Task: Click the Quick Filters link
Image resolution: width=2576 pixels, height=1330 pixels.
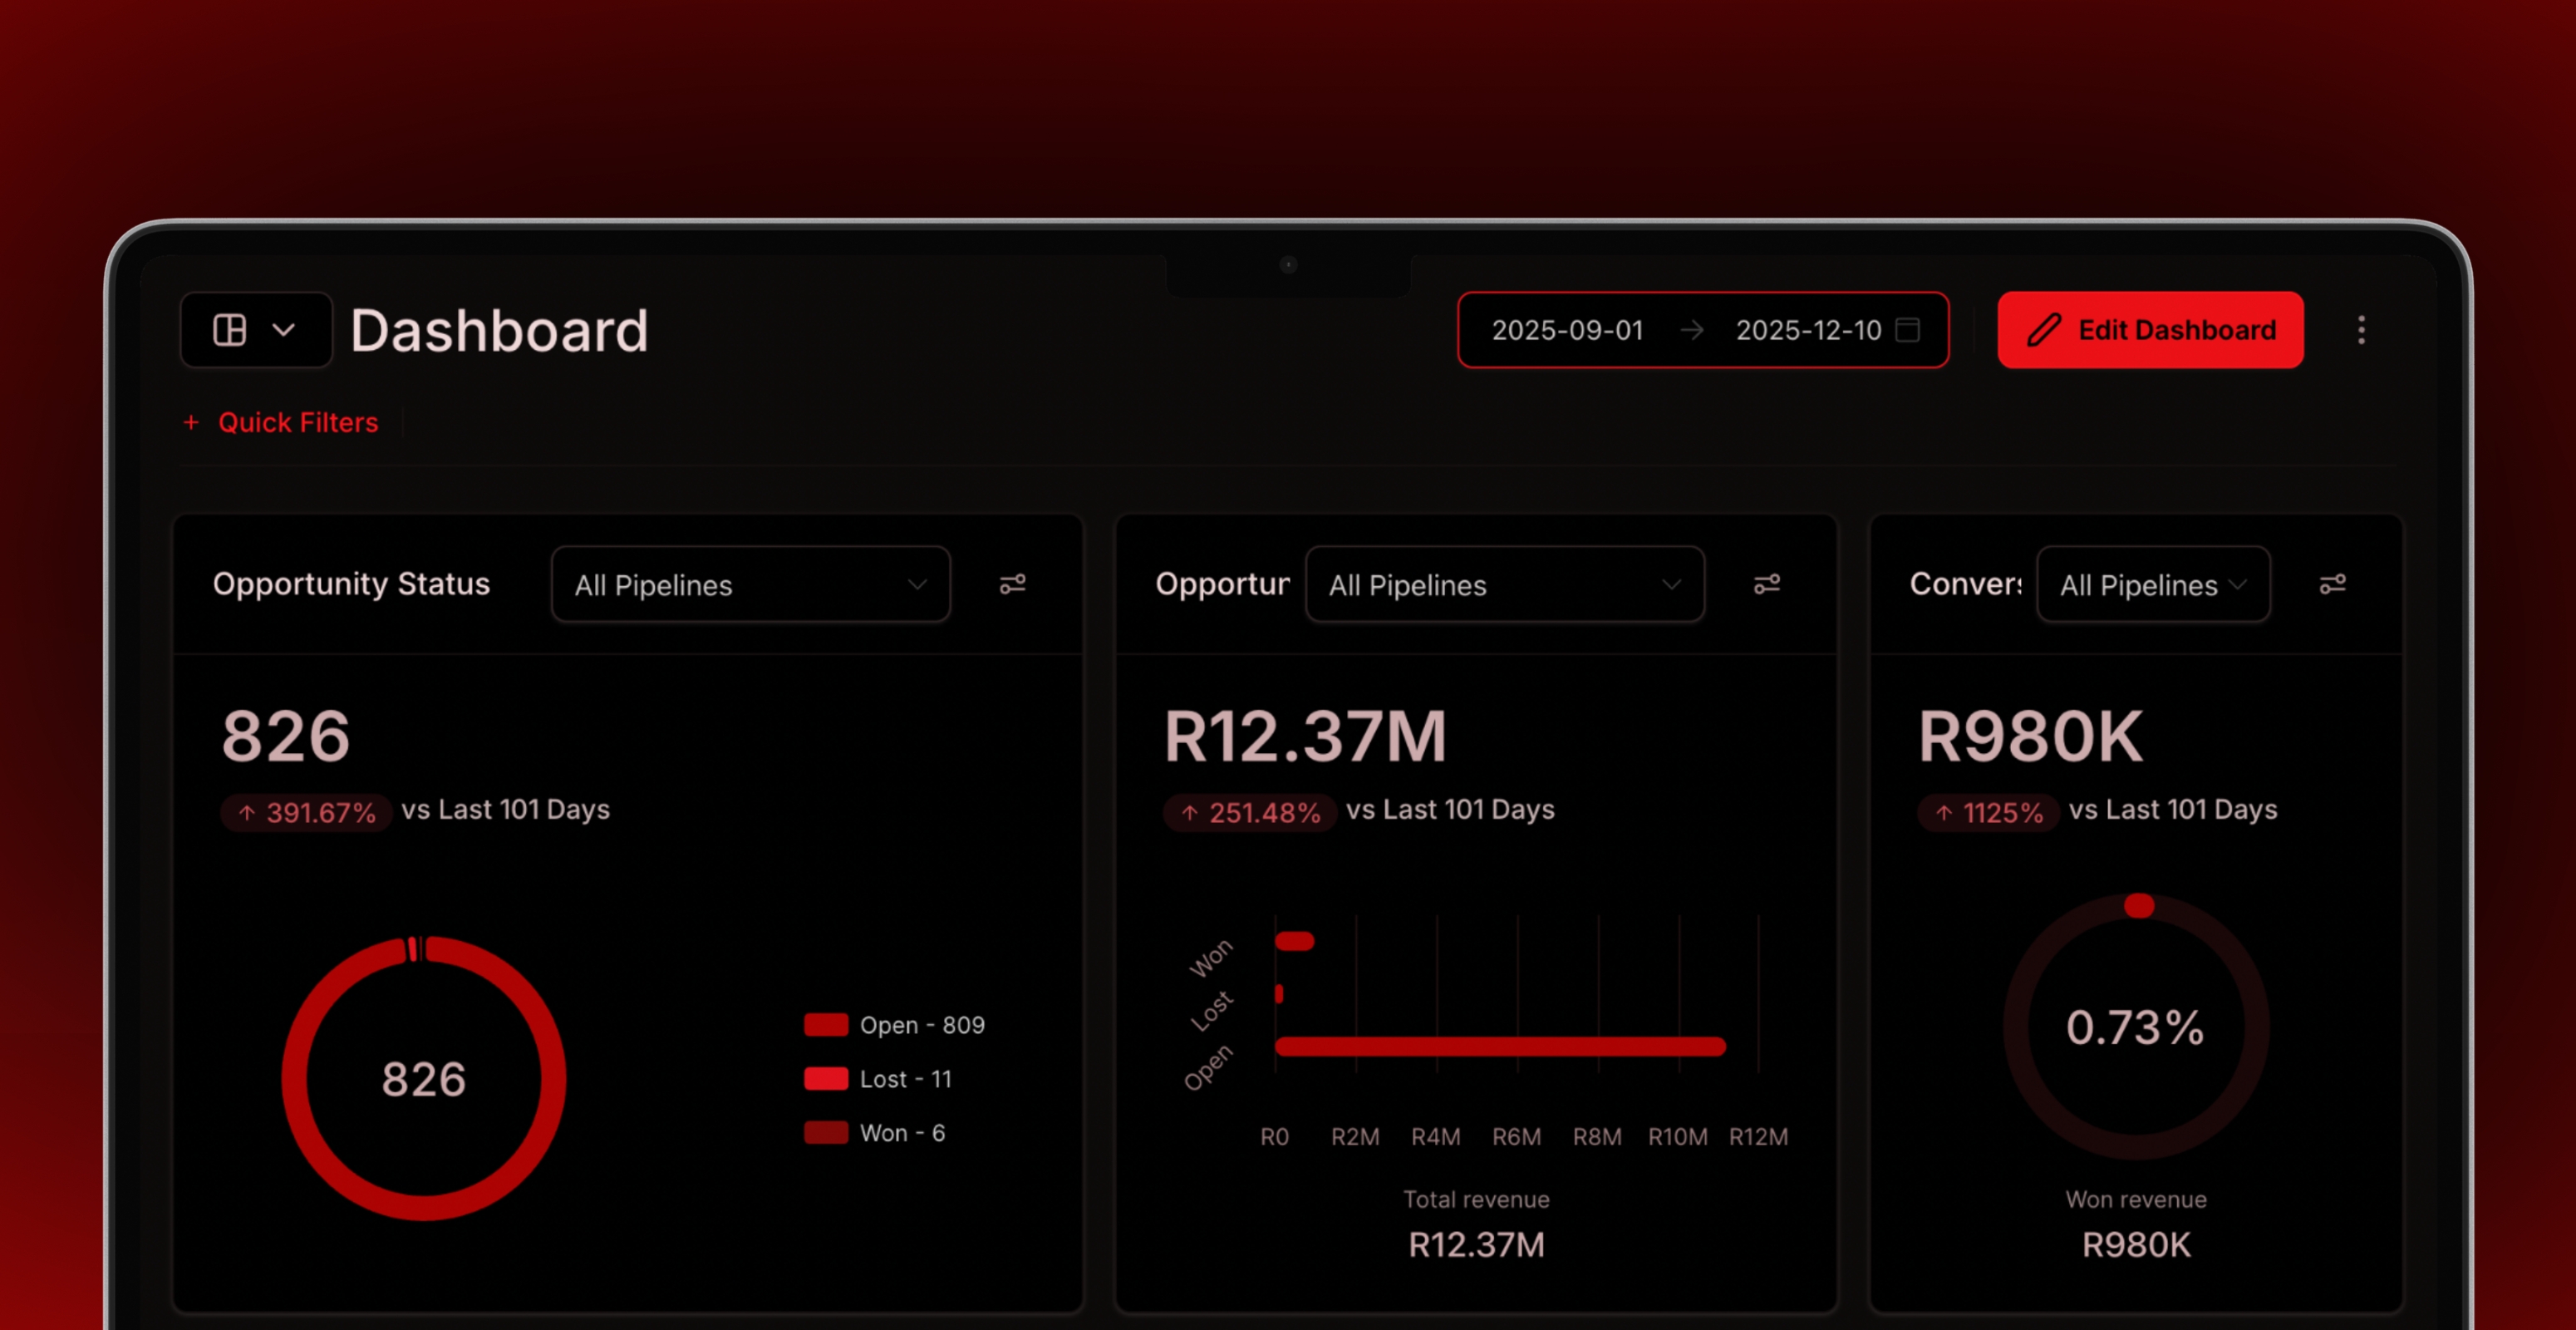Action: click(298, 423)
